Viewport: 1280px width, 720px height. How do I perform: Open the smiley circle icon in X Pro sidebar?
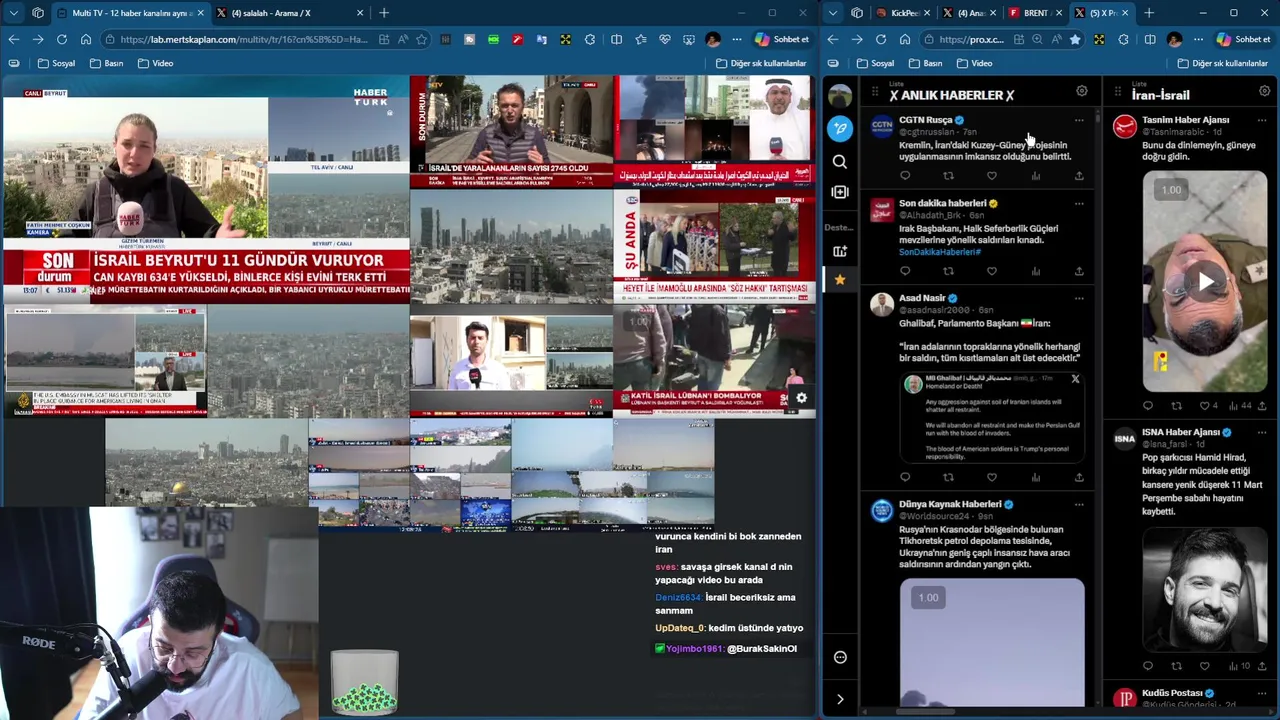[x=840, y=657]
